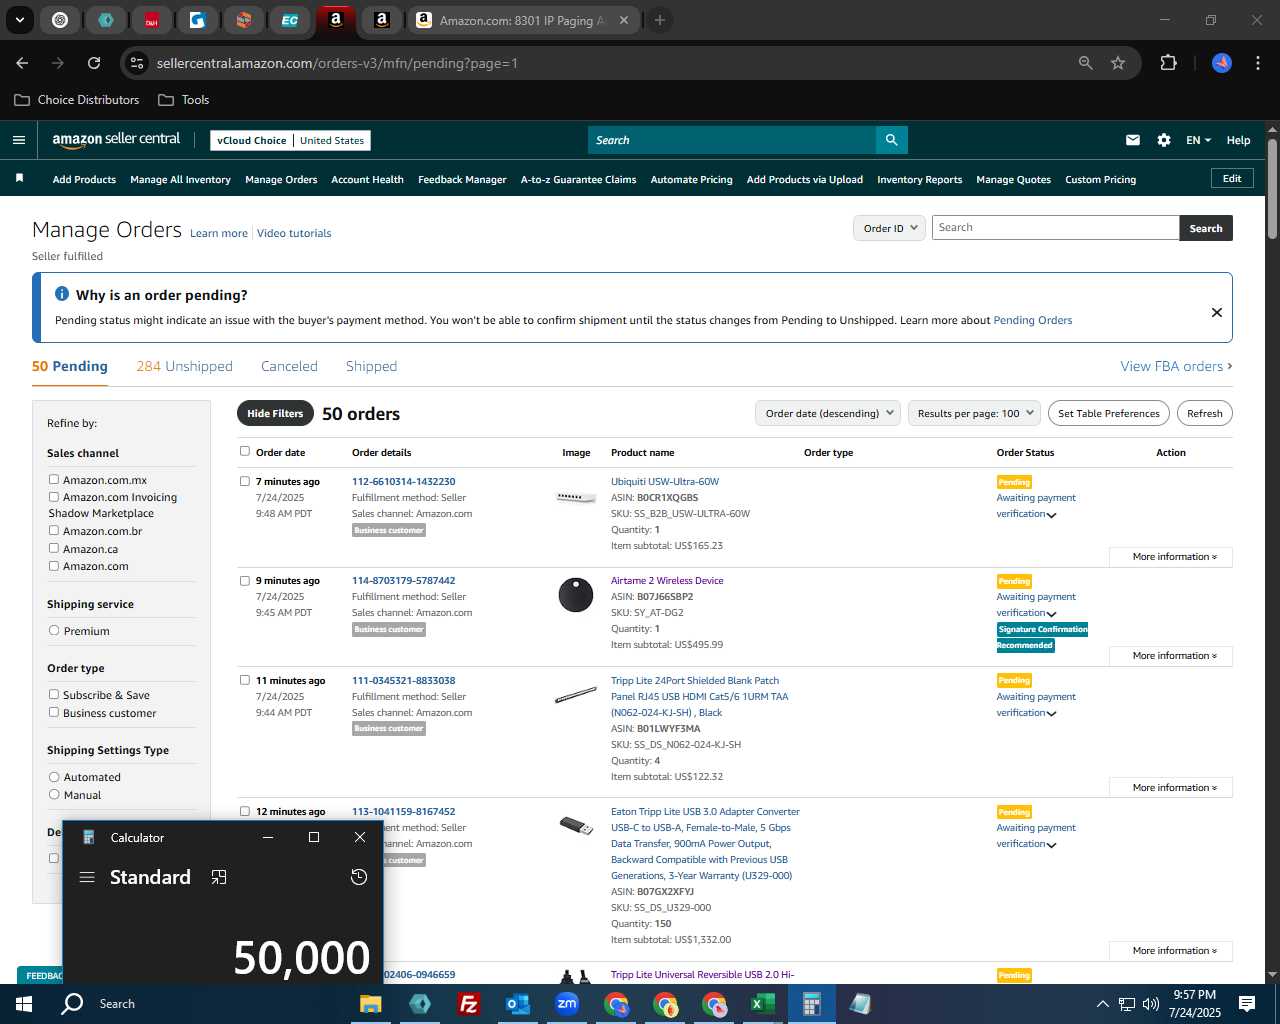
Task: Click in the order search input field
Action: pos(1055,228)
